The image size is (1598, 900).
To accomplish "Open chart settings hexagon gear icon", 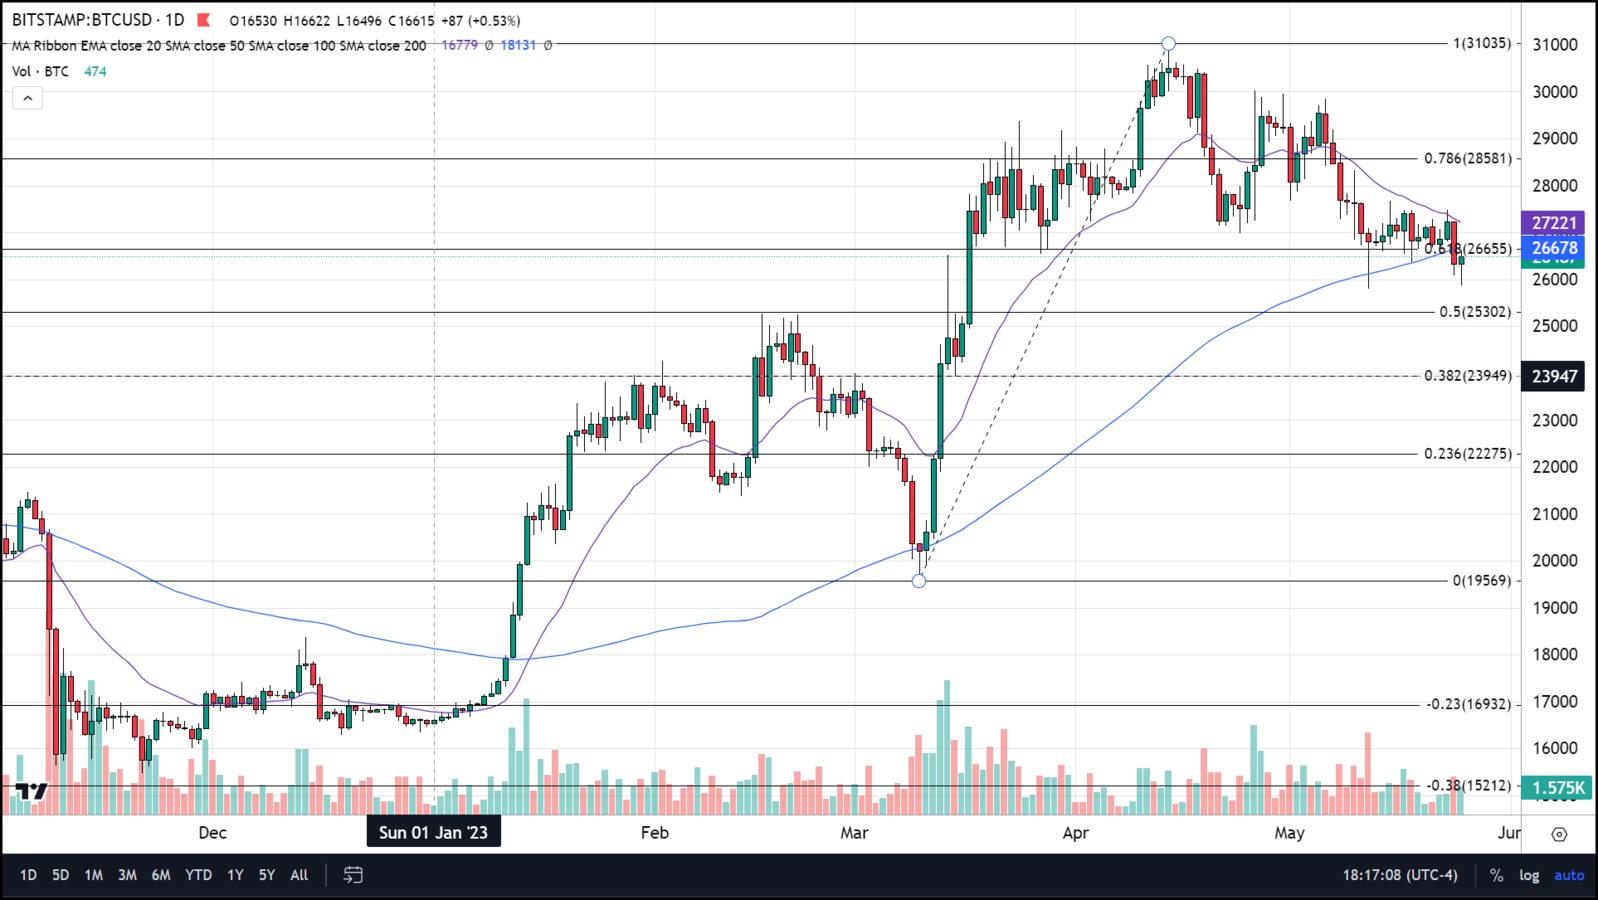I will (1559, 833).
